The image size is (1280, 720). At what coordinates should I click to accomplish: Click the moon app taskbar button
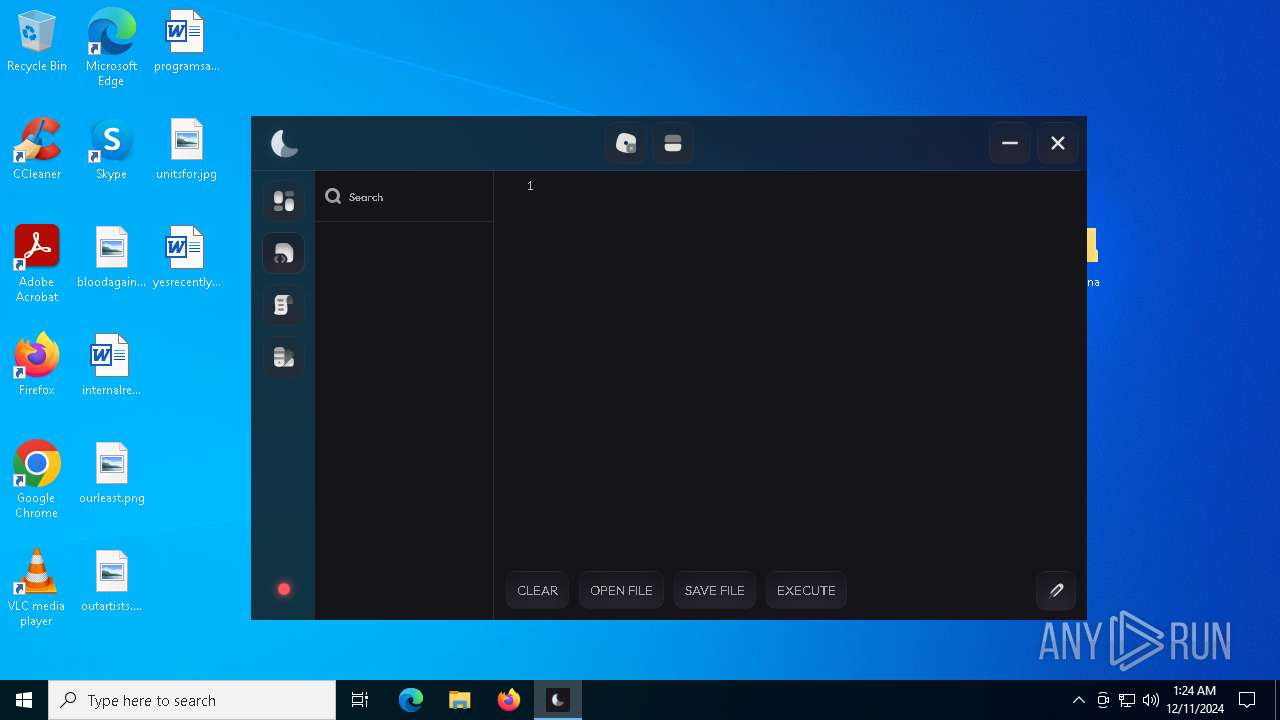point(558,700)
